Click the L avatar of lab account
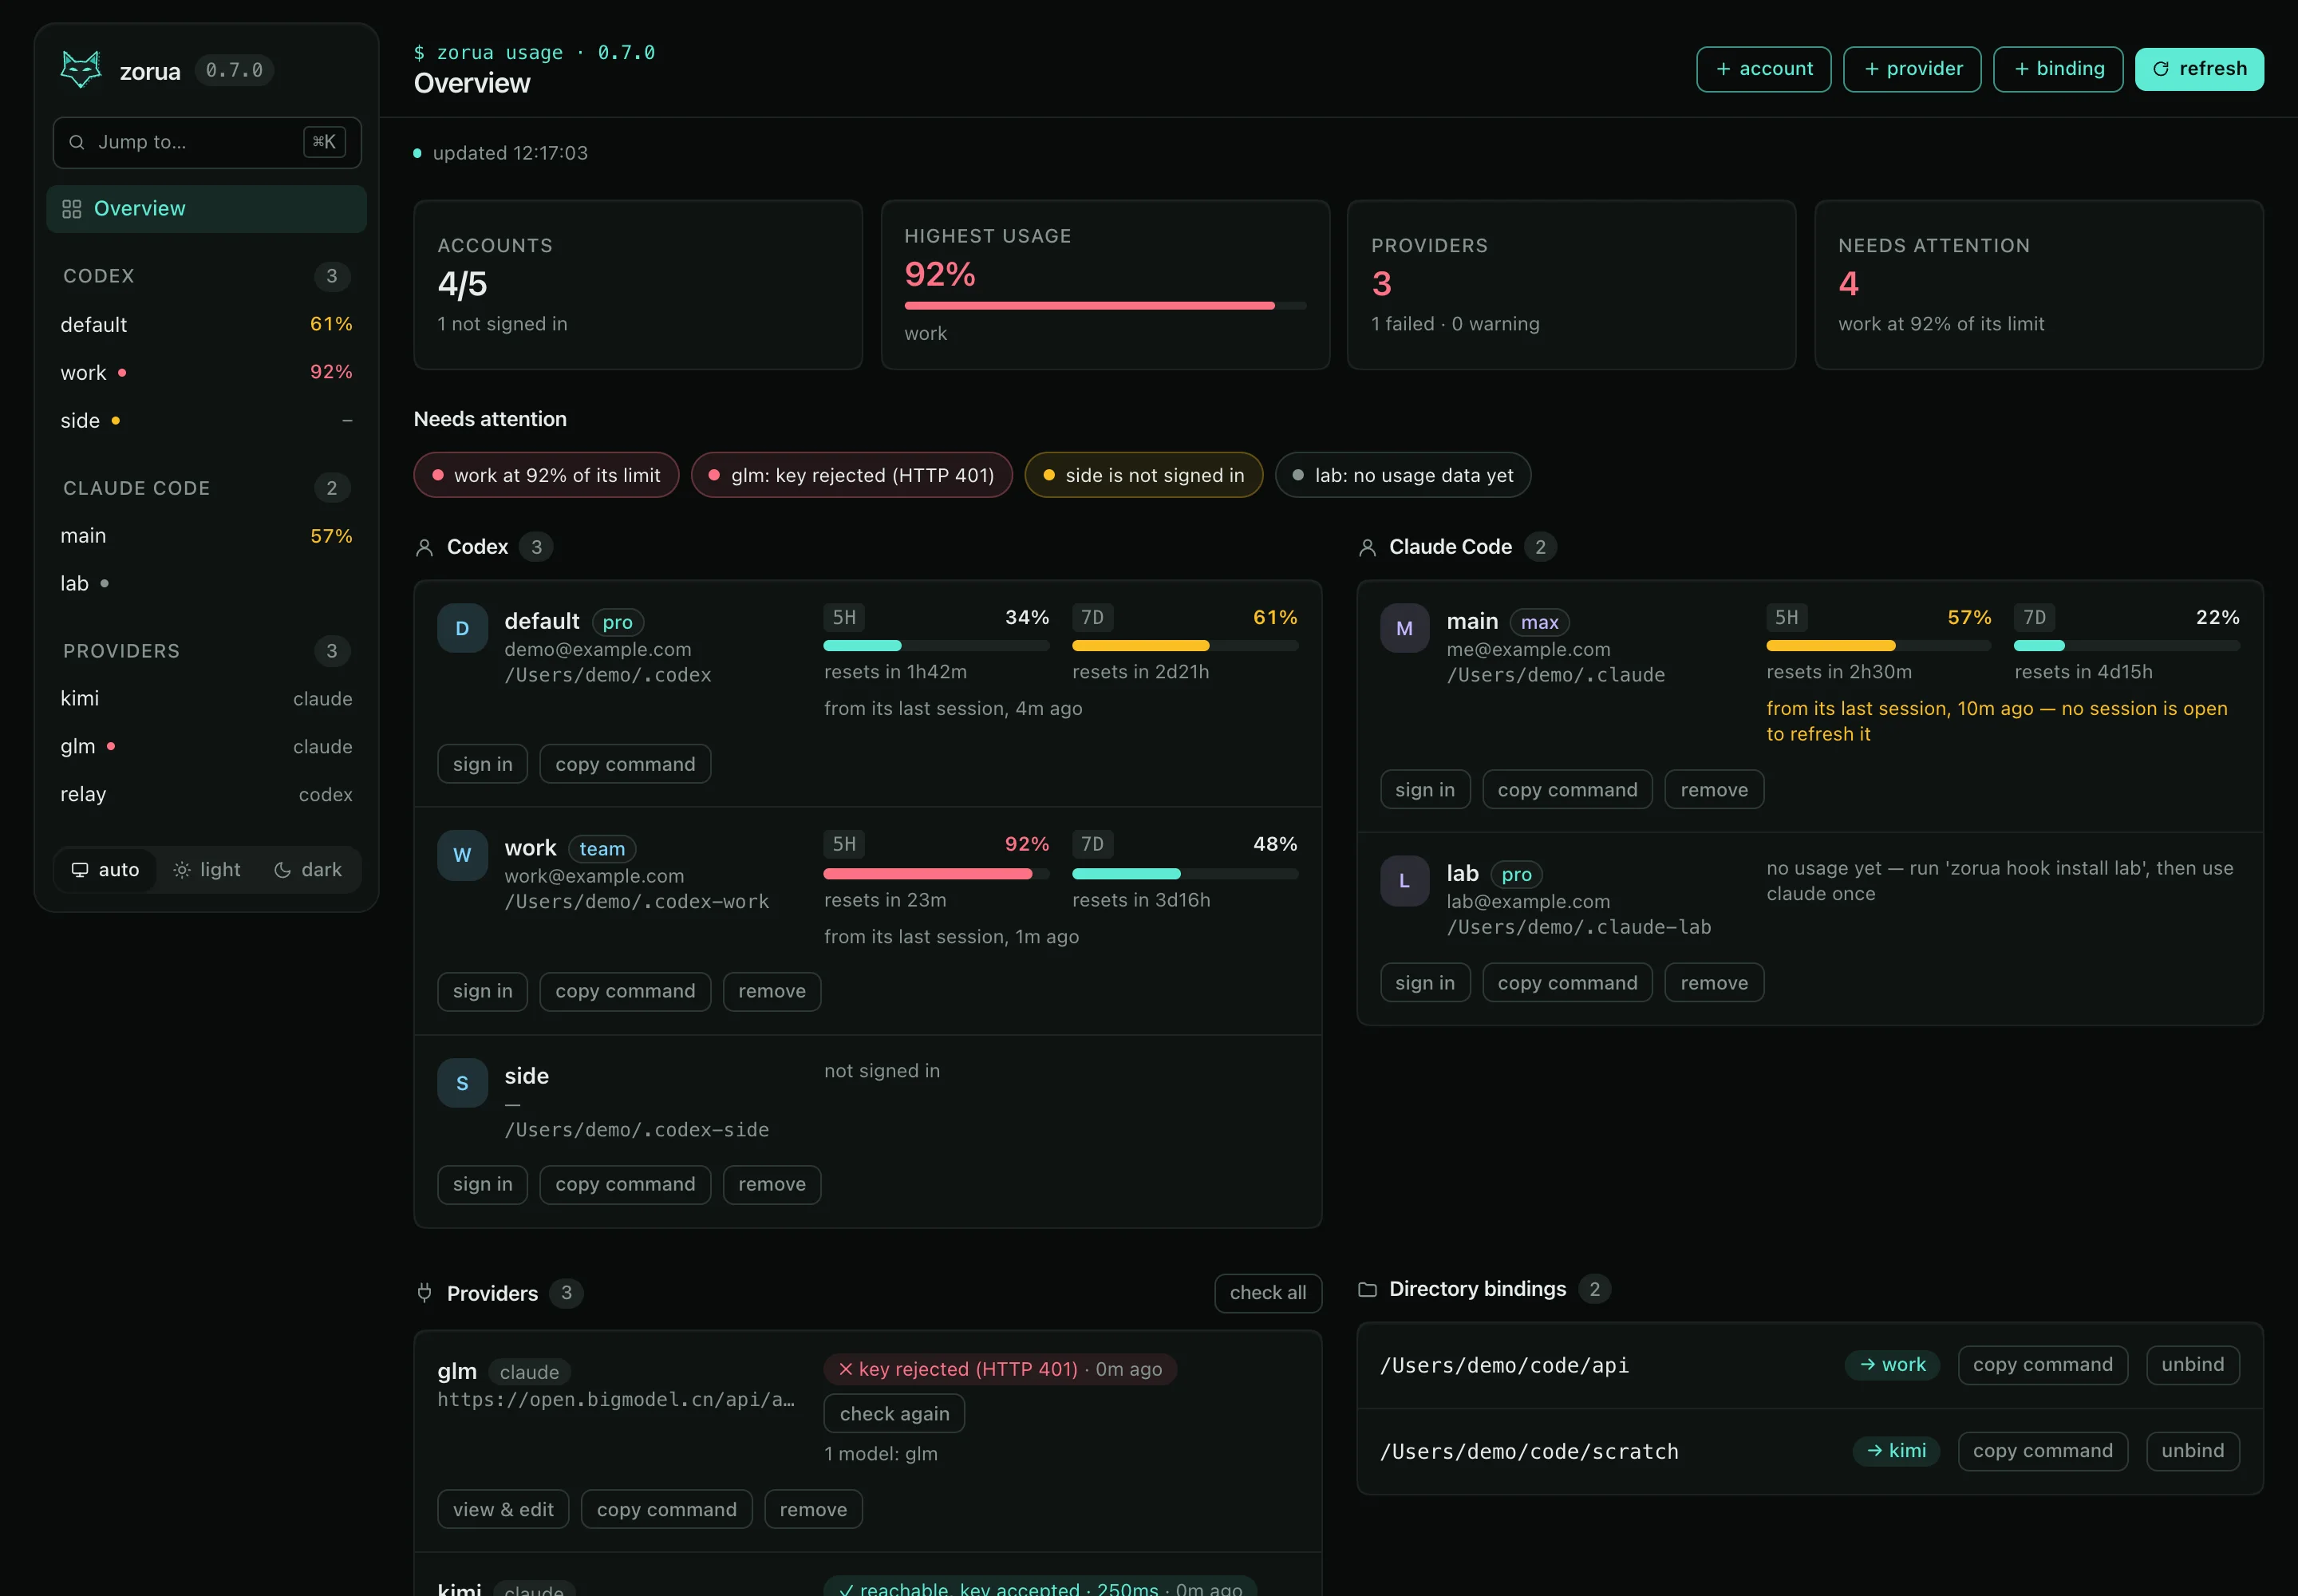The height and width of the screenshot is (1596, 2298). pos(1404,881)
